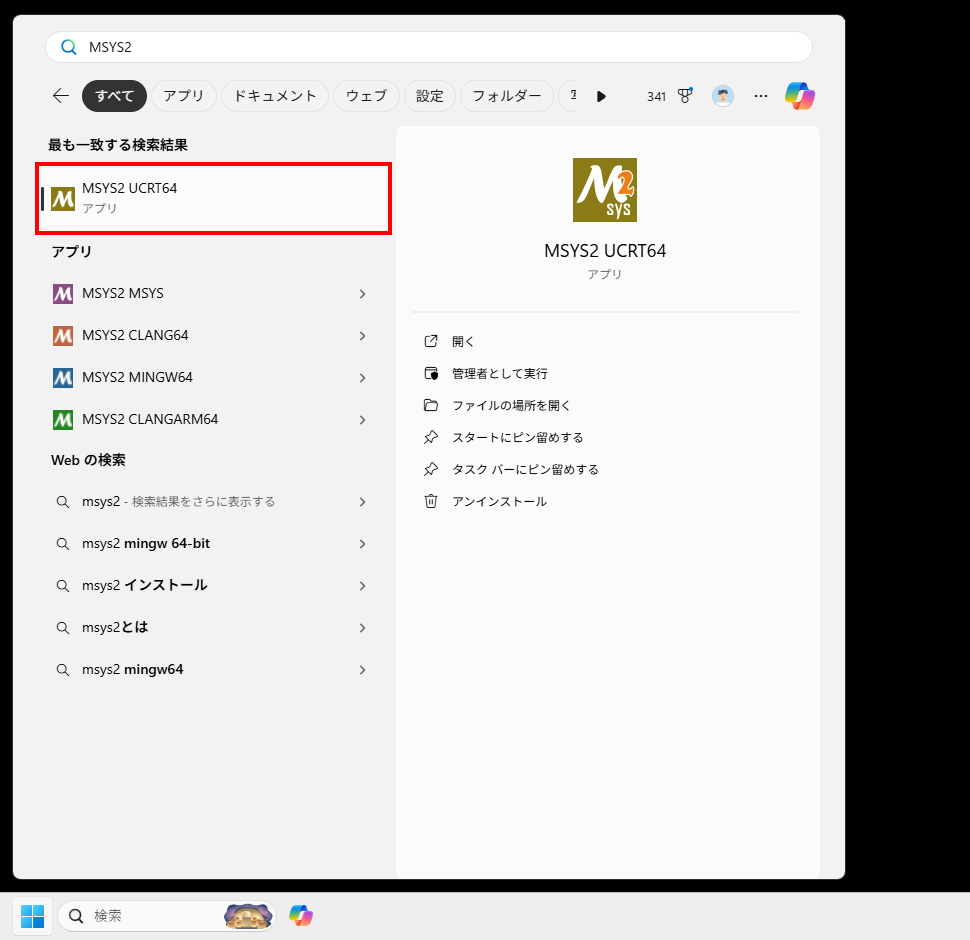Click the Start button on the taskbar
The width and height of the screenshot is (970, 940).
click(x=32, y=915)
